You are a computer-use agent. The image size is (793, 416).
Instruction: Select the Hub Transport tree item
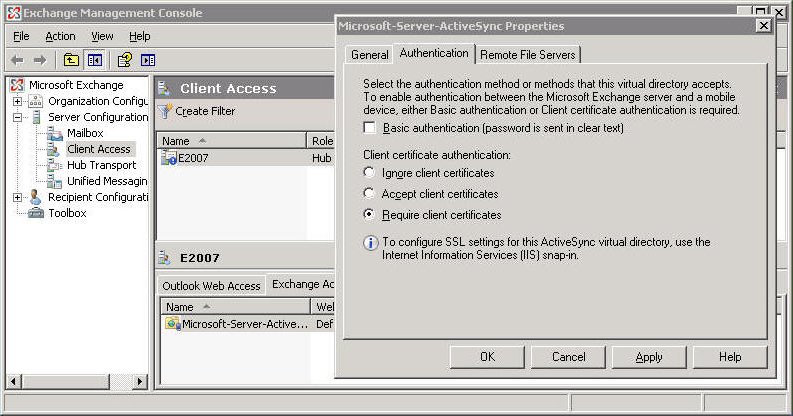102,165
